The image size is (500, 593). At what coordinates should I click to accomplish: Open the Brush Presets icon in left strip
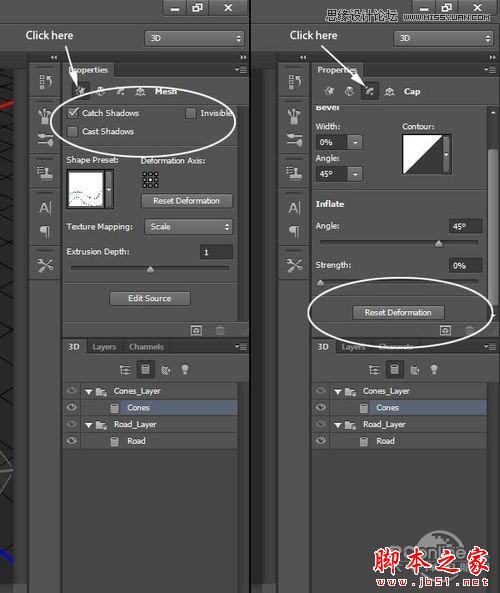click(45, 116)
